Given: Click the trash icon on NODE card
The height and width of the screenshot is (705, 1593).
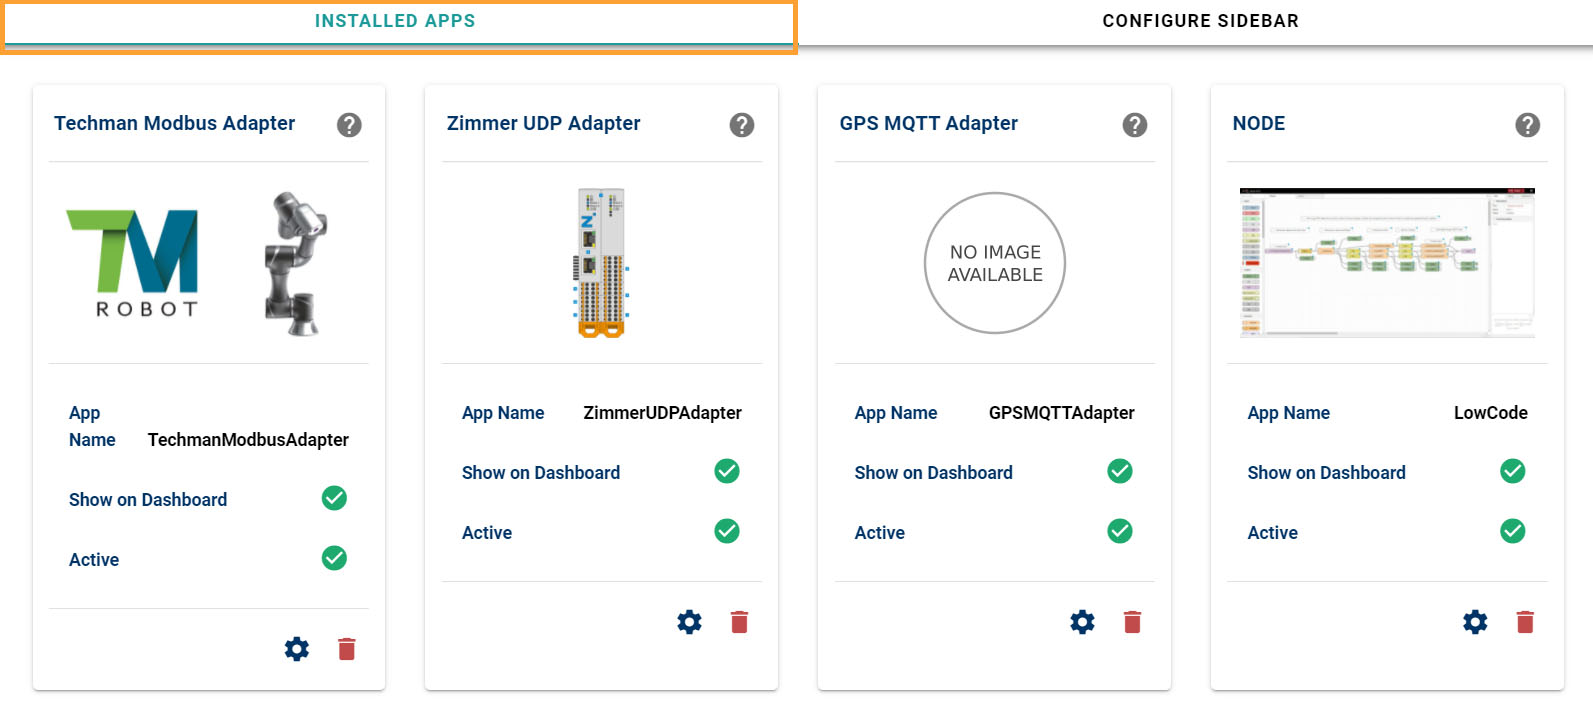Looking at the screenshot, I should click(x=1526, y=622).
